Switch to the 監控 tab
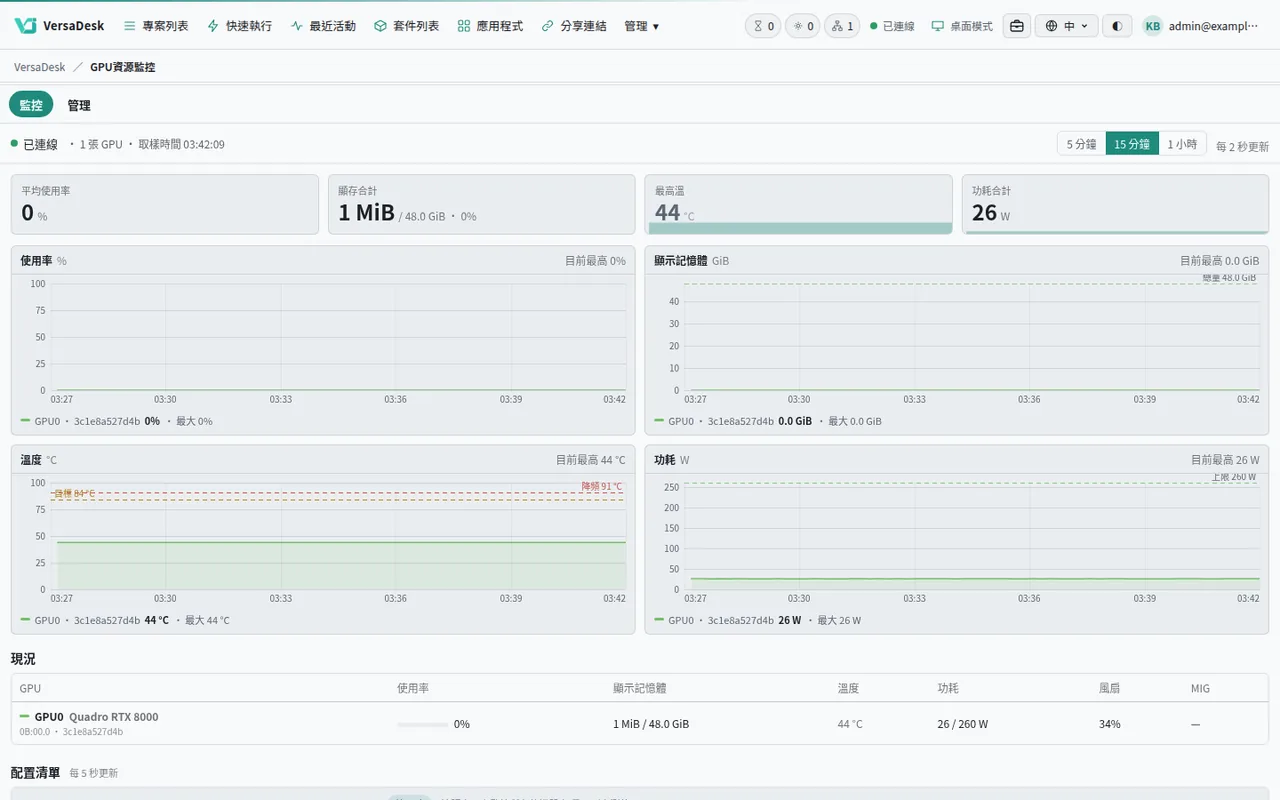 (31, 104)
